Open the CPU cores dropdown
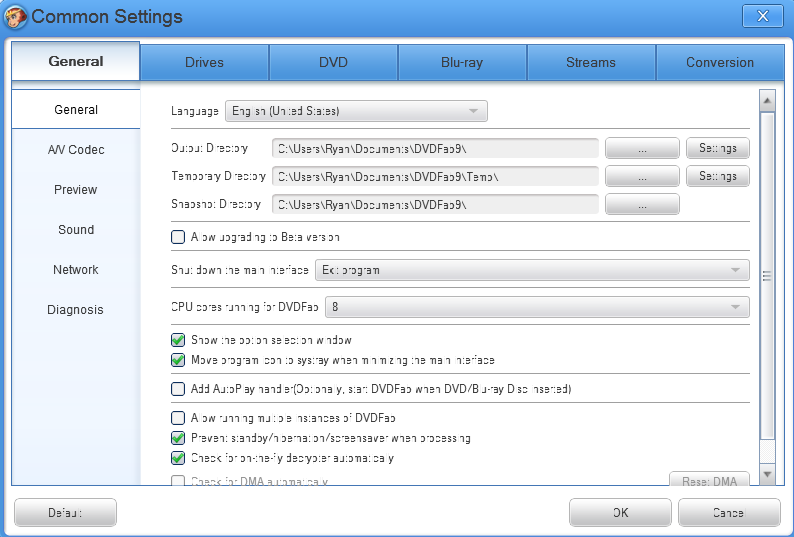Screen dimensions: 794x537 pos(537,306)
